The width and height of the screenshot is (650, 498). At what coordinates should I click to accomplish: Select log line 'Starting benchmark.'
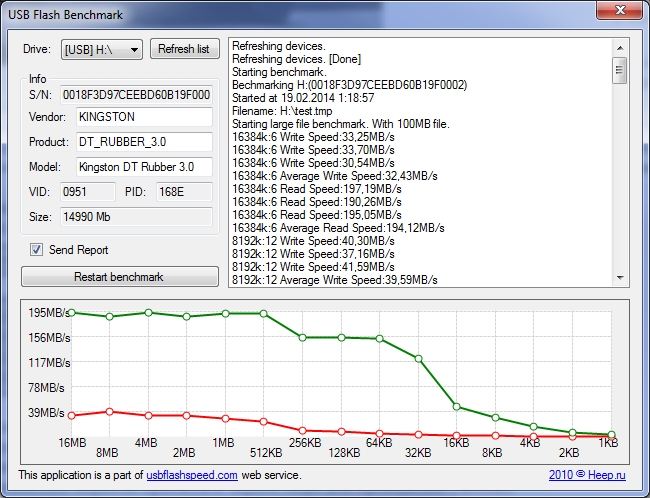click(x=279, y=72)
